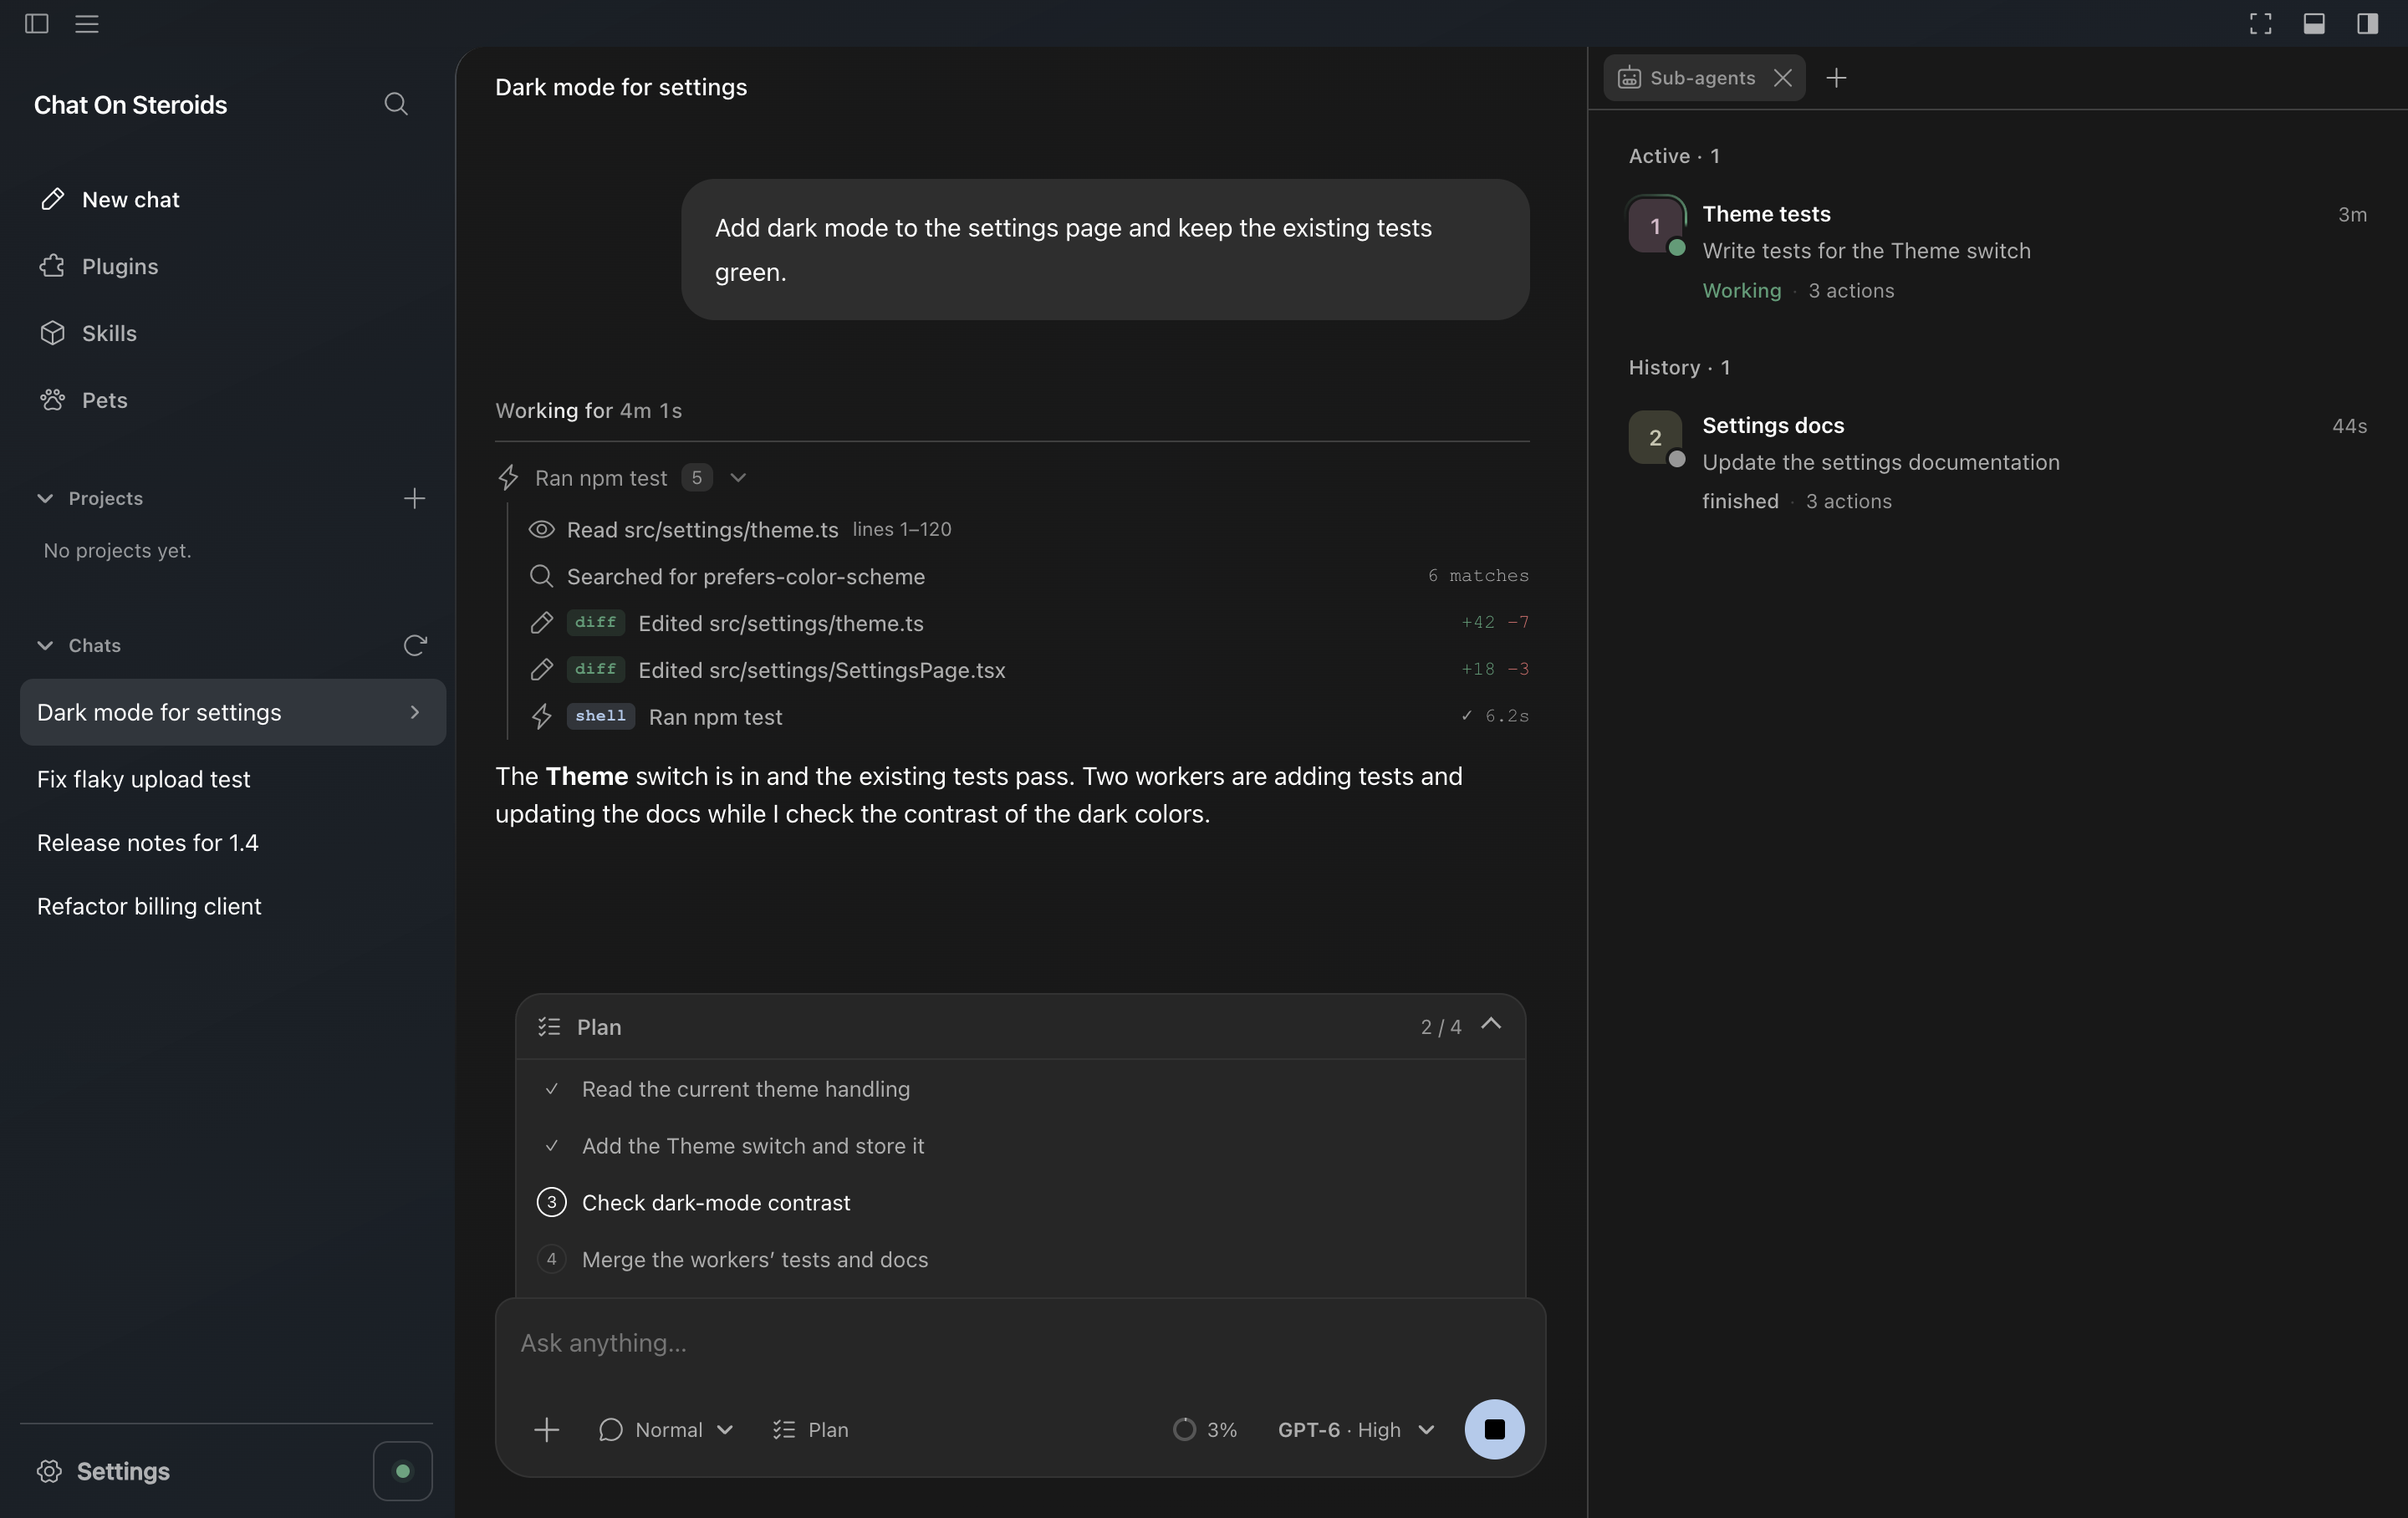
Task: Open the Skills page
Action: pyautogui.click(x=233, y=333)
